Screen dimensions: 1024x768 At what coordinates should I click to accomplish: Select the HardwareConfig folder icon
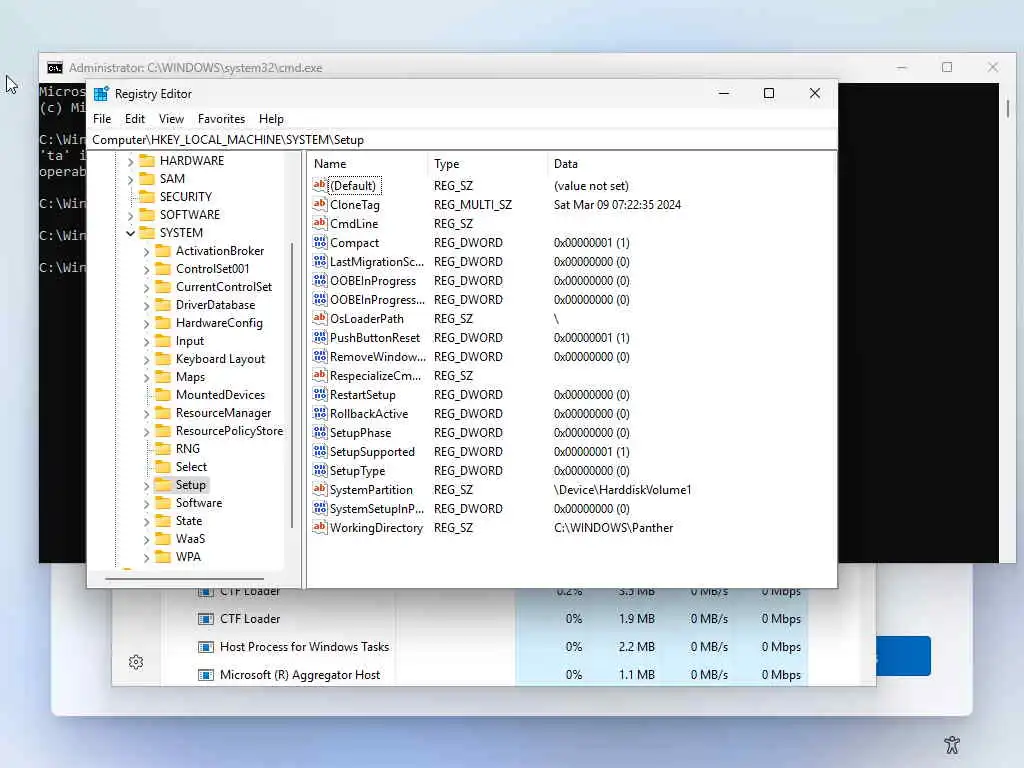pos(163,323)
